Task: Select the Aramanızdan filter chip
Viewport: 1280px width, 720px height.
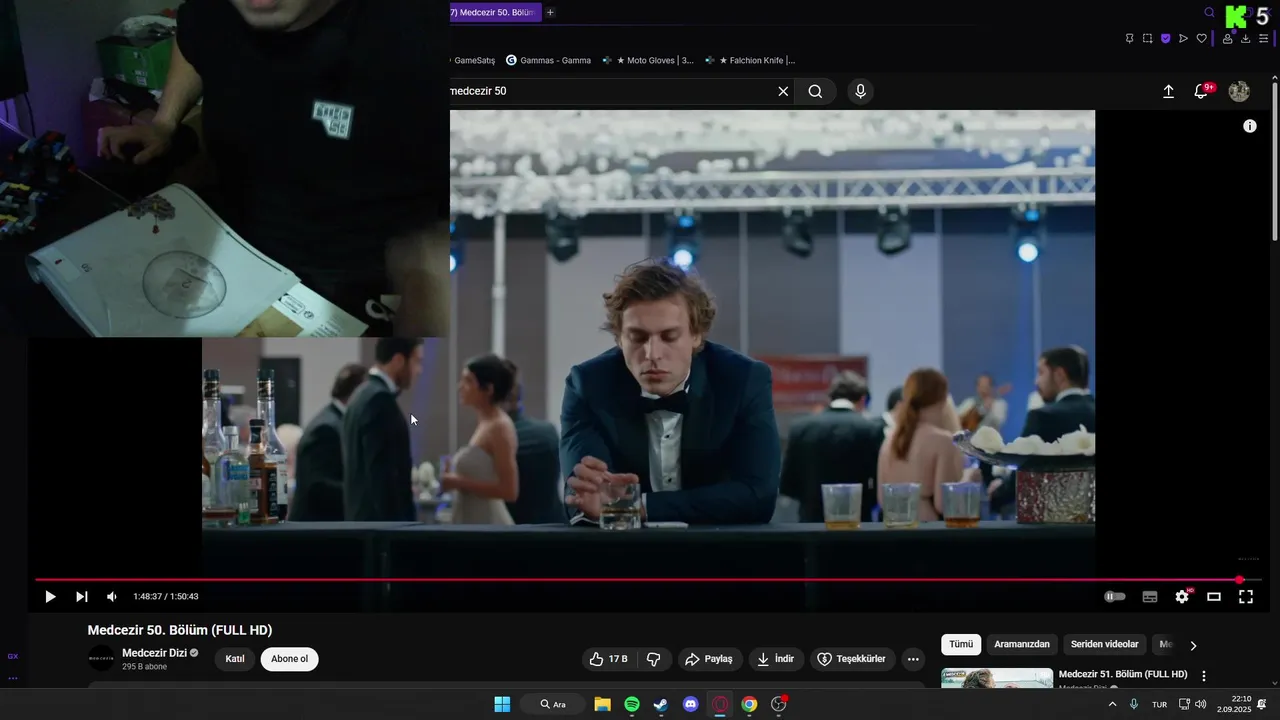Action: pyautogui.click(x=1022, y=645)
